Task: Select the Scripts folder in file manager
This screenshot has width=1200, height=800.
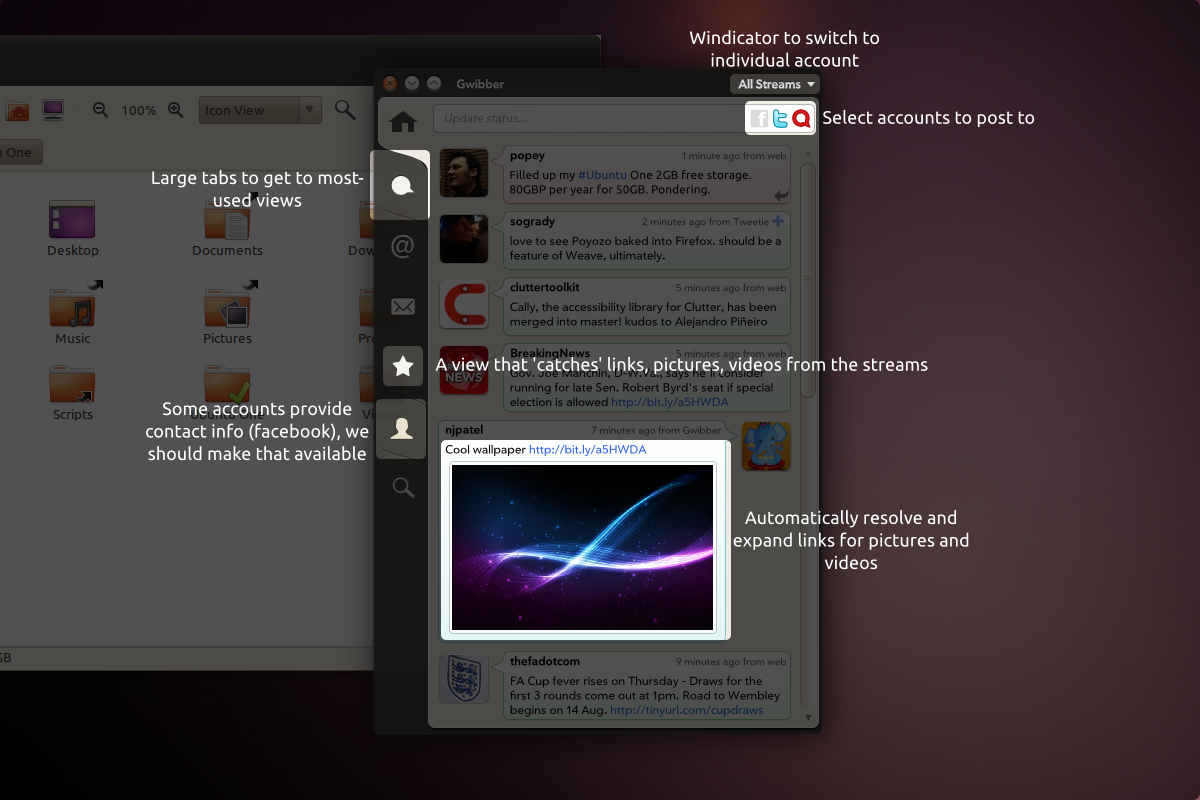Action: pos(72,392)
